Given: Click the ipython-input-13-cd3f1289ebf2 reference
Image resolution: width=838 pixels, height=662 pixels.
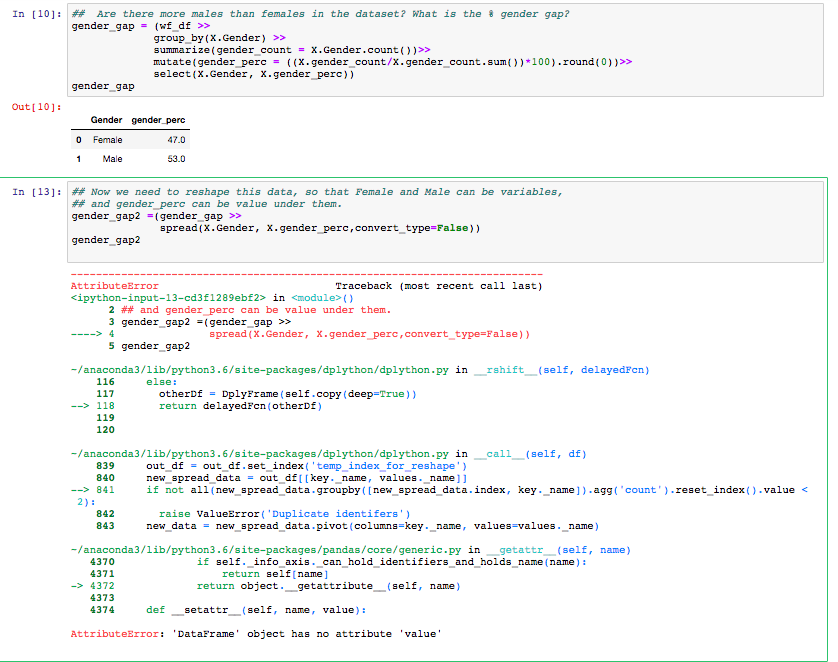Looking at the screenshot, I should pyautogui.click(x=168, y=298).
